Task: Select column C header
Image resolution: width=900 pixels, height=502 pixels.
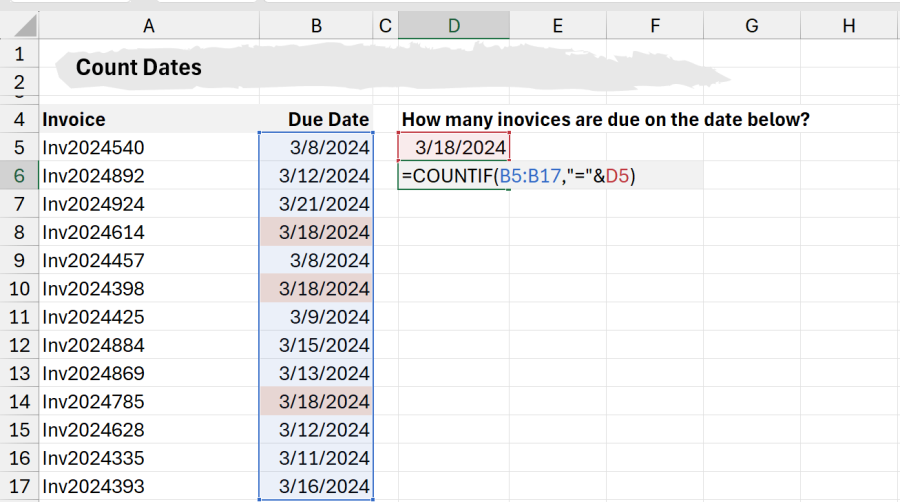Action: pos(385,26)
